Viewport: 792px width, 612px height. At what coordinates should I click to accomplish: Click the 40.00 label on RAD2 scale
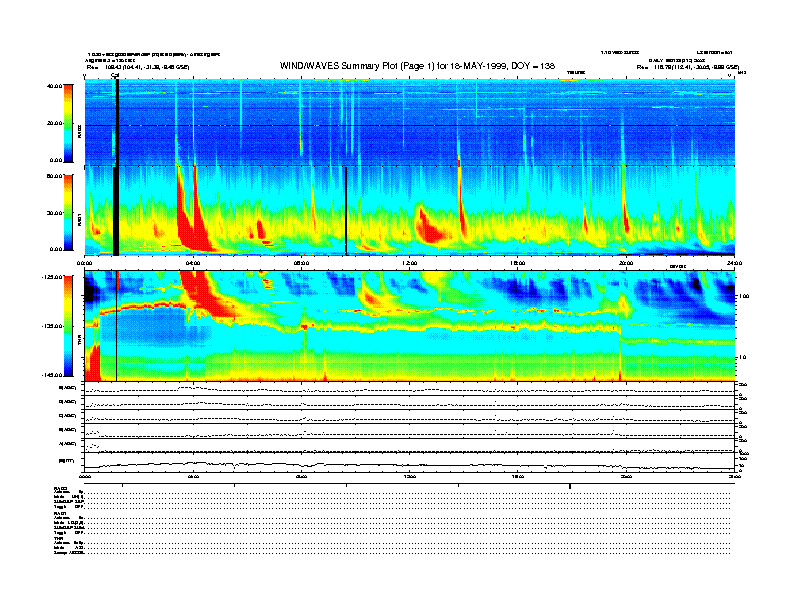point(54,86)
